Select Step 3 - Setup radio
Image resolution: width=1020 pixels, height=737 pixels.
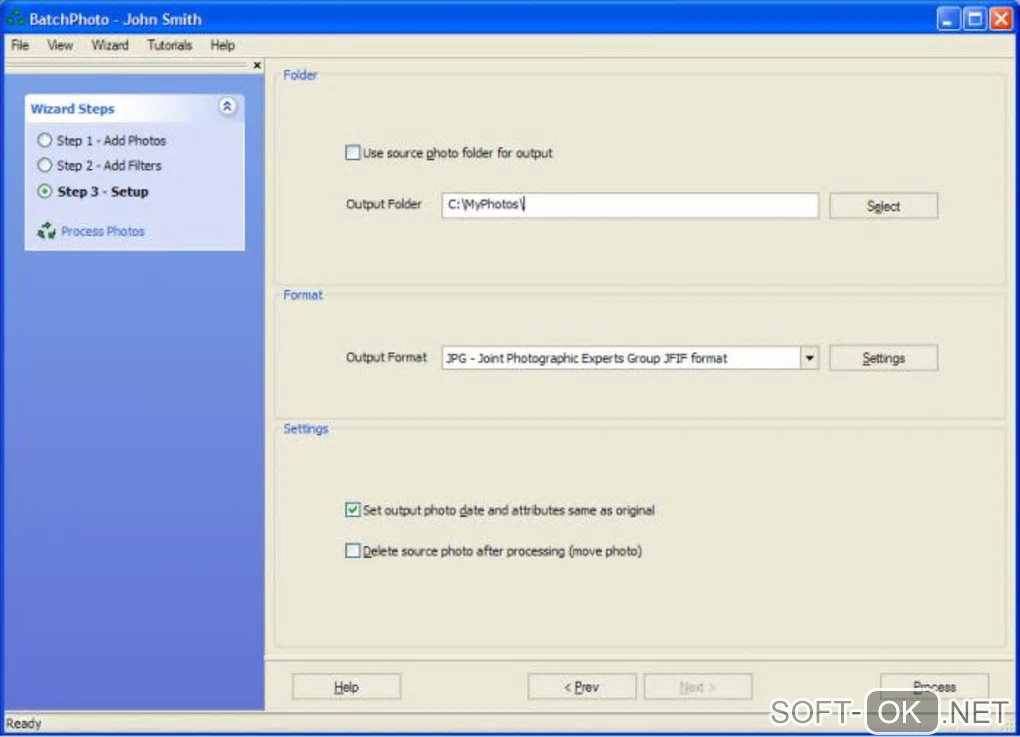click(x=44, y=191)
